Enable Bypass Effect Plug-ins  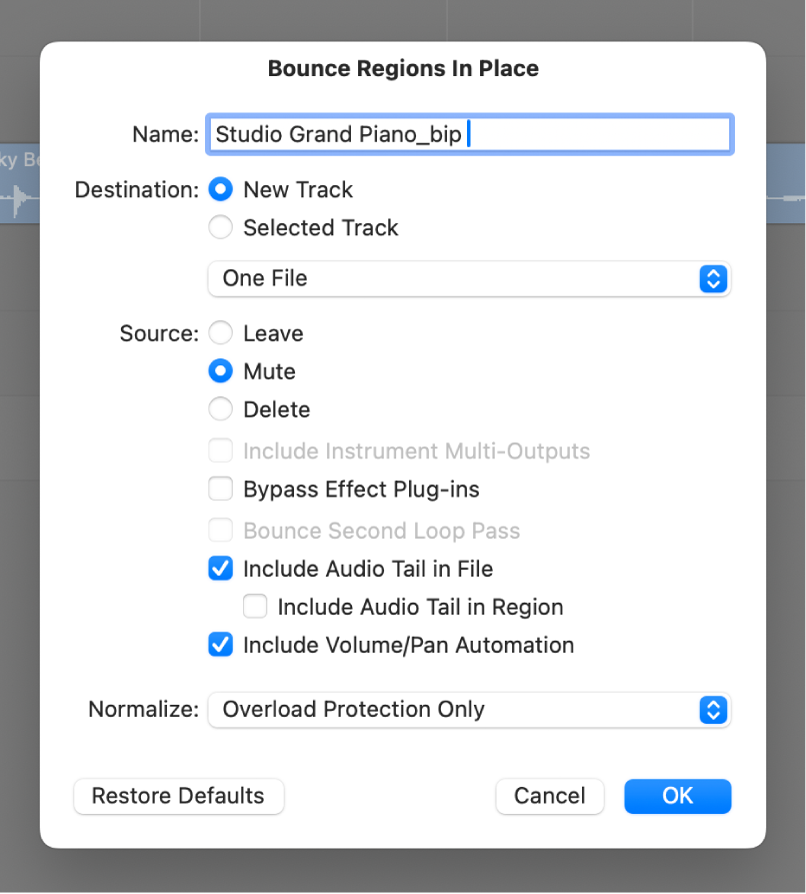(x=220, y=489)
